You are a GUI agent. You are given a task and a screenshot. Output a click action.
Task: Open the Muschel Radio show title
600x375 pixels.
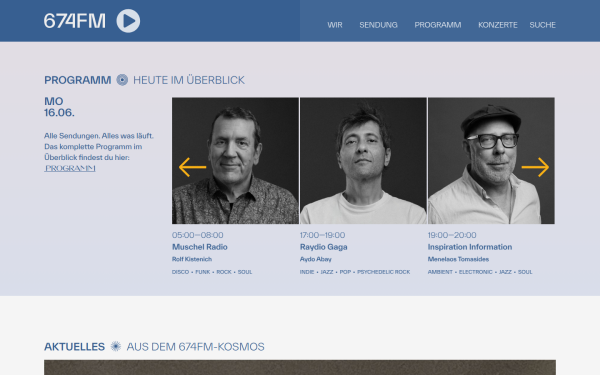(200, 247)
